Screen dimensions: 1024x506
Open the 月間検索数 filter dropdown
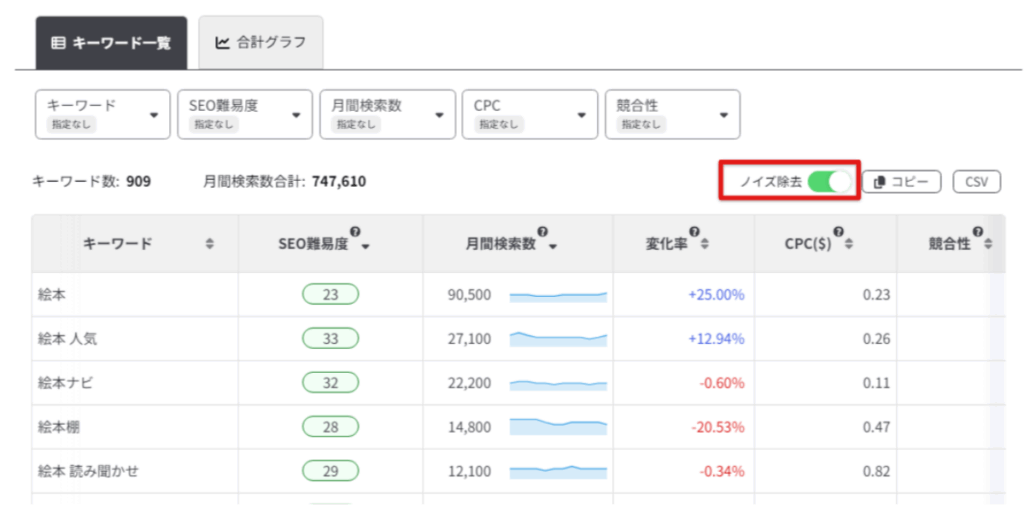point(386,114)
